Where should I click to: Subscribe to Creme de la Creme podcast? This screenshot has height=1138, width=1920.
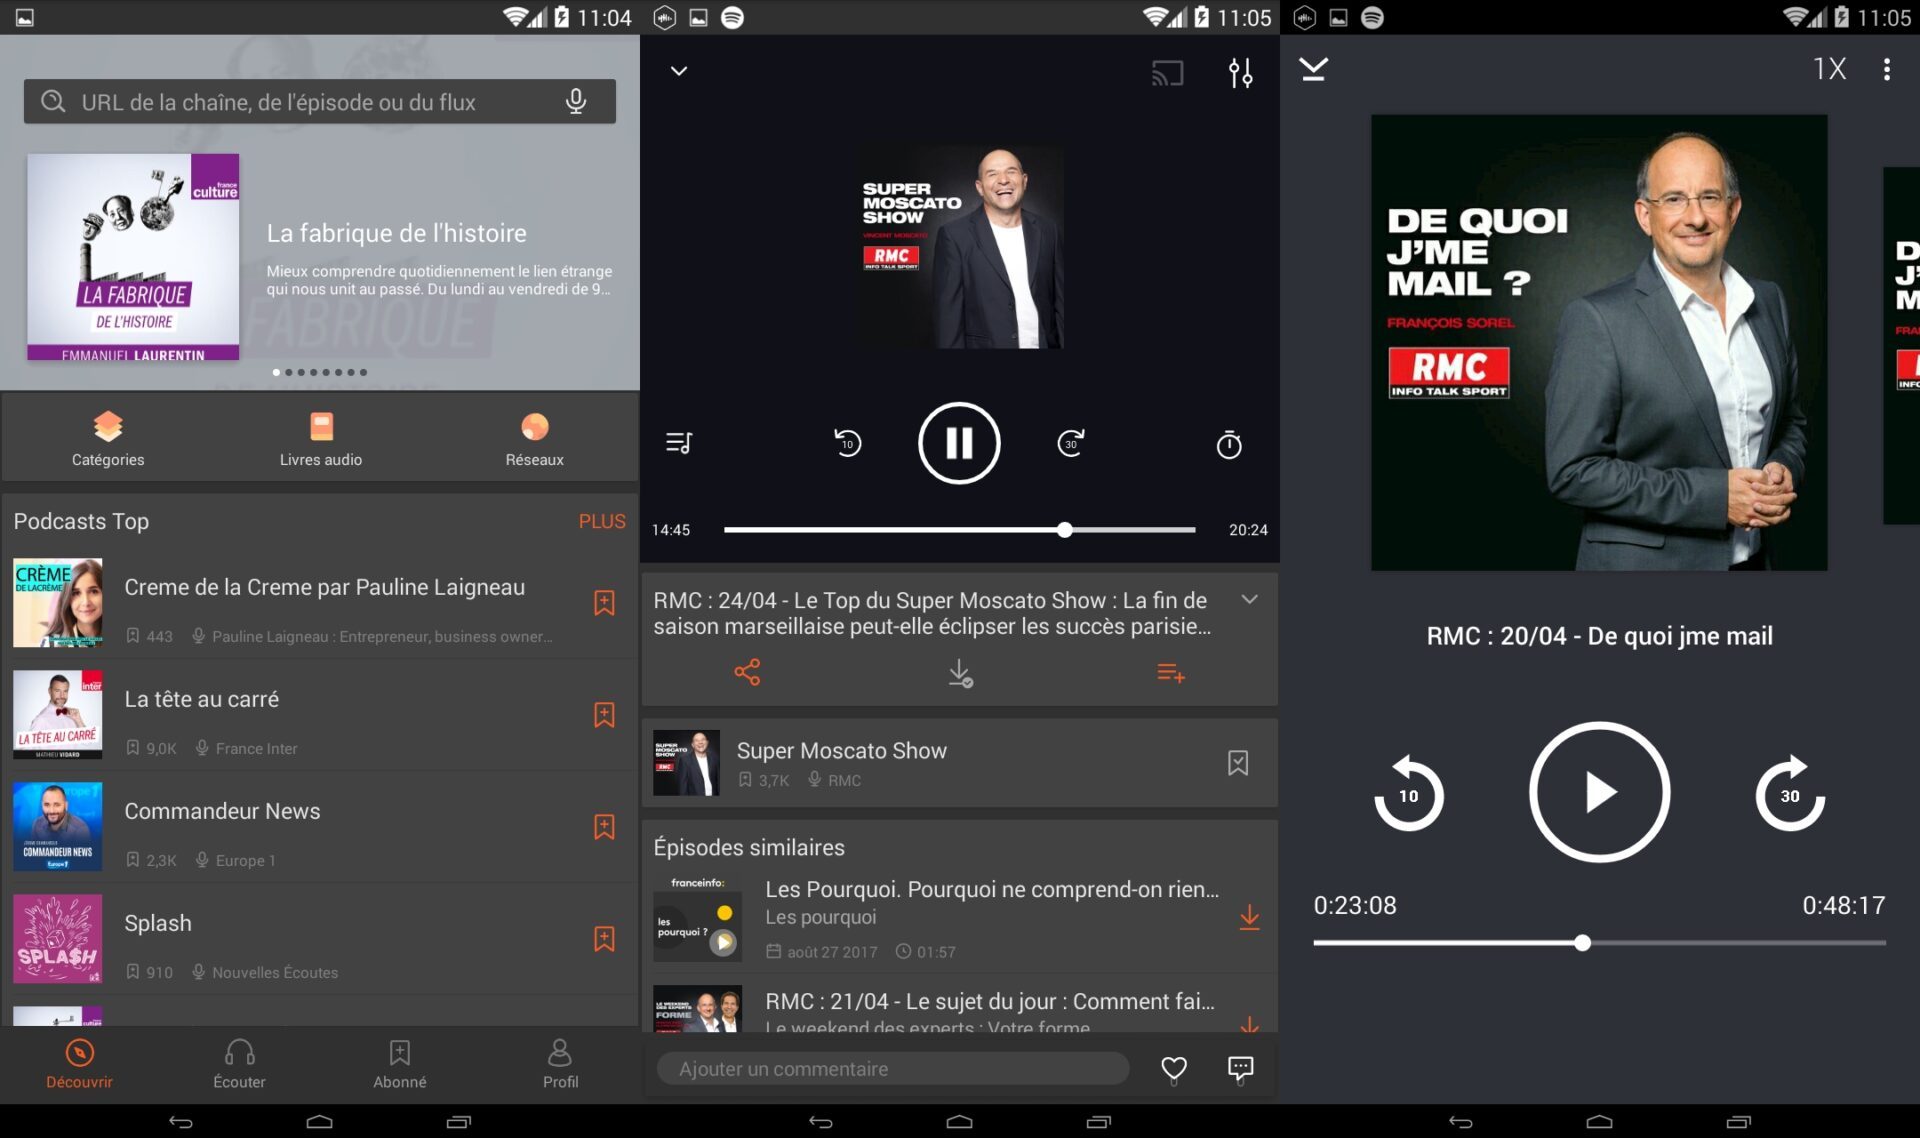coord(604,603)
